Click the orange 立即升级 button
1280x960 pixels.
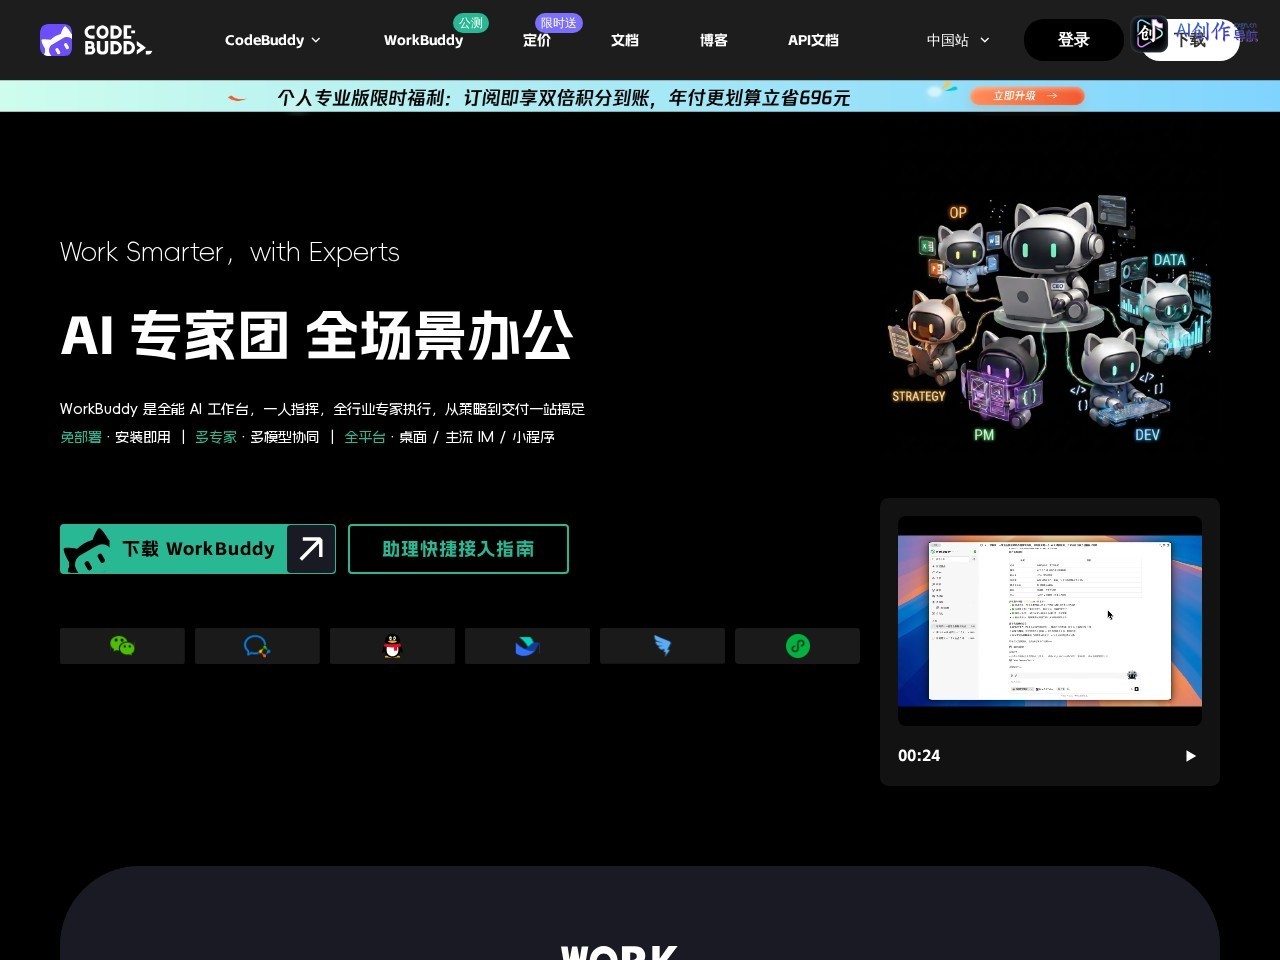point(1027,96)
